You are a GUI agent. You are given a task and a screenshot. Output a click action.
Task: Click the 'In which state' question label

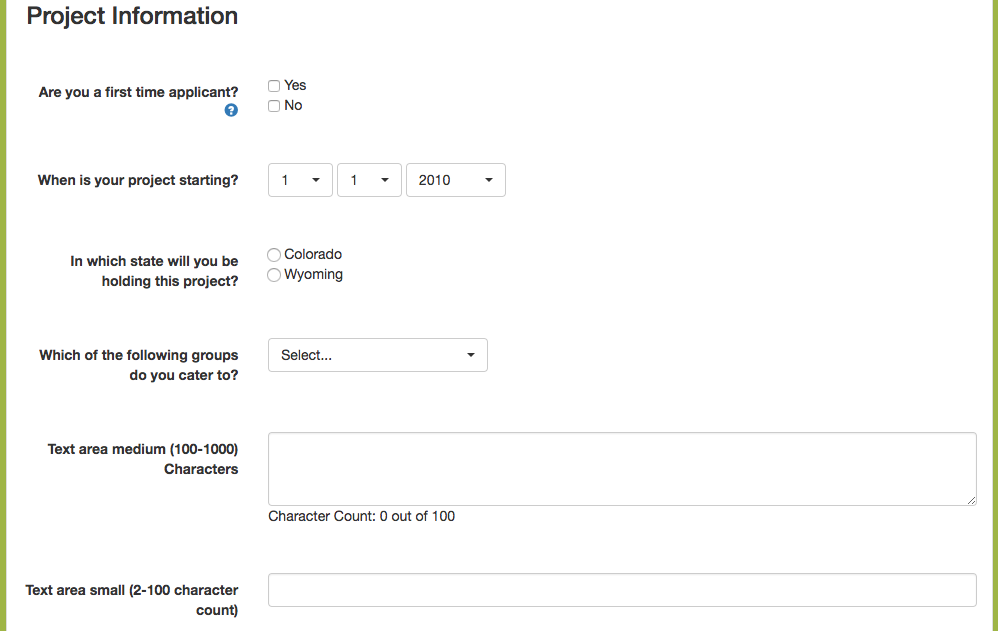point(154,271)
